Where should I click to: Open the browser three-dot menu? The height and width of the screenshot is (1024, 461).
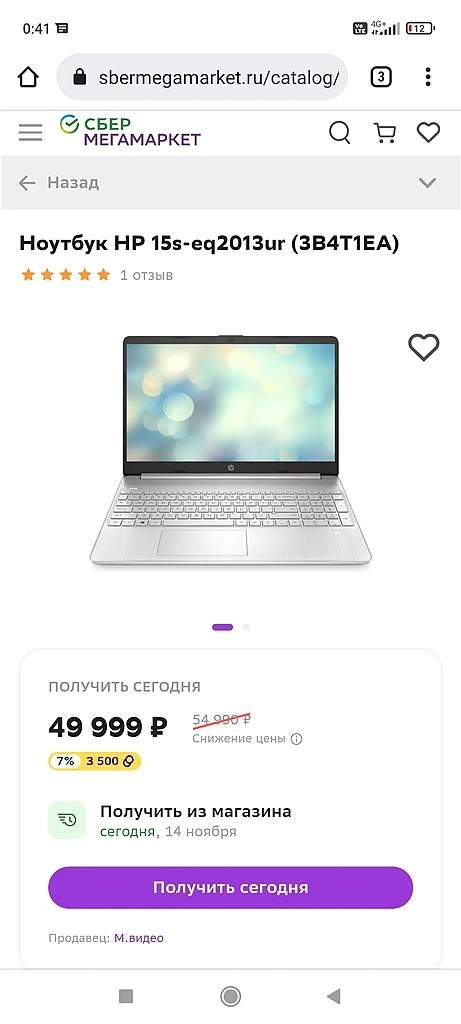point(428,77)
